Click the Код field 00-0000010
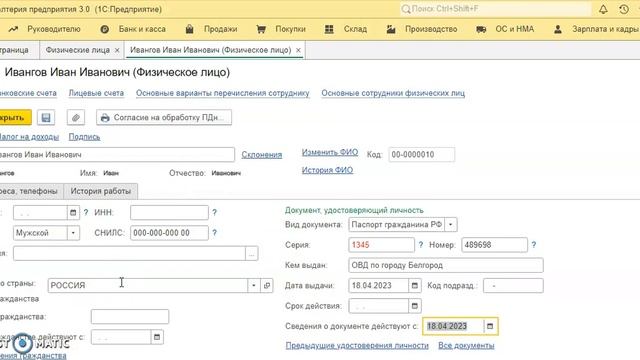This screenshot has width=640, height=360. 422,155
